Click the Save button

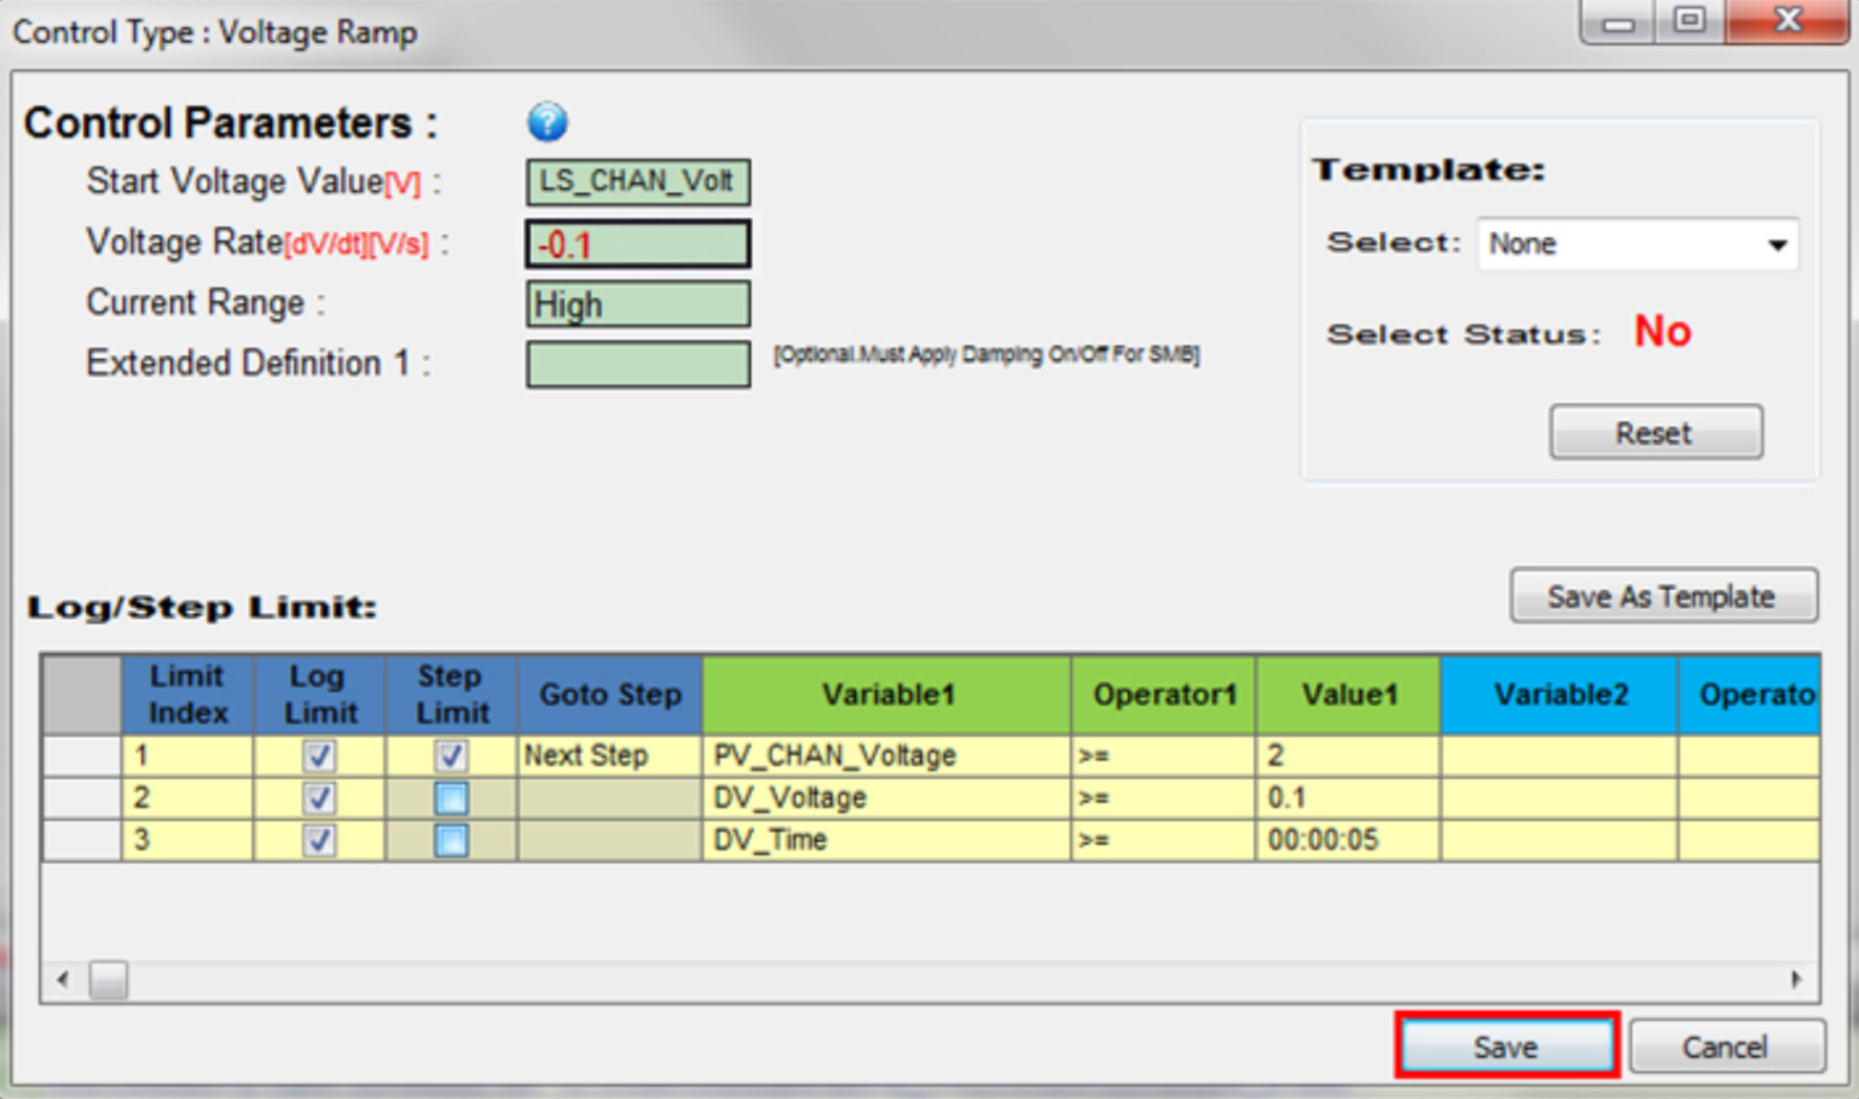coord(1506,1046)
